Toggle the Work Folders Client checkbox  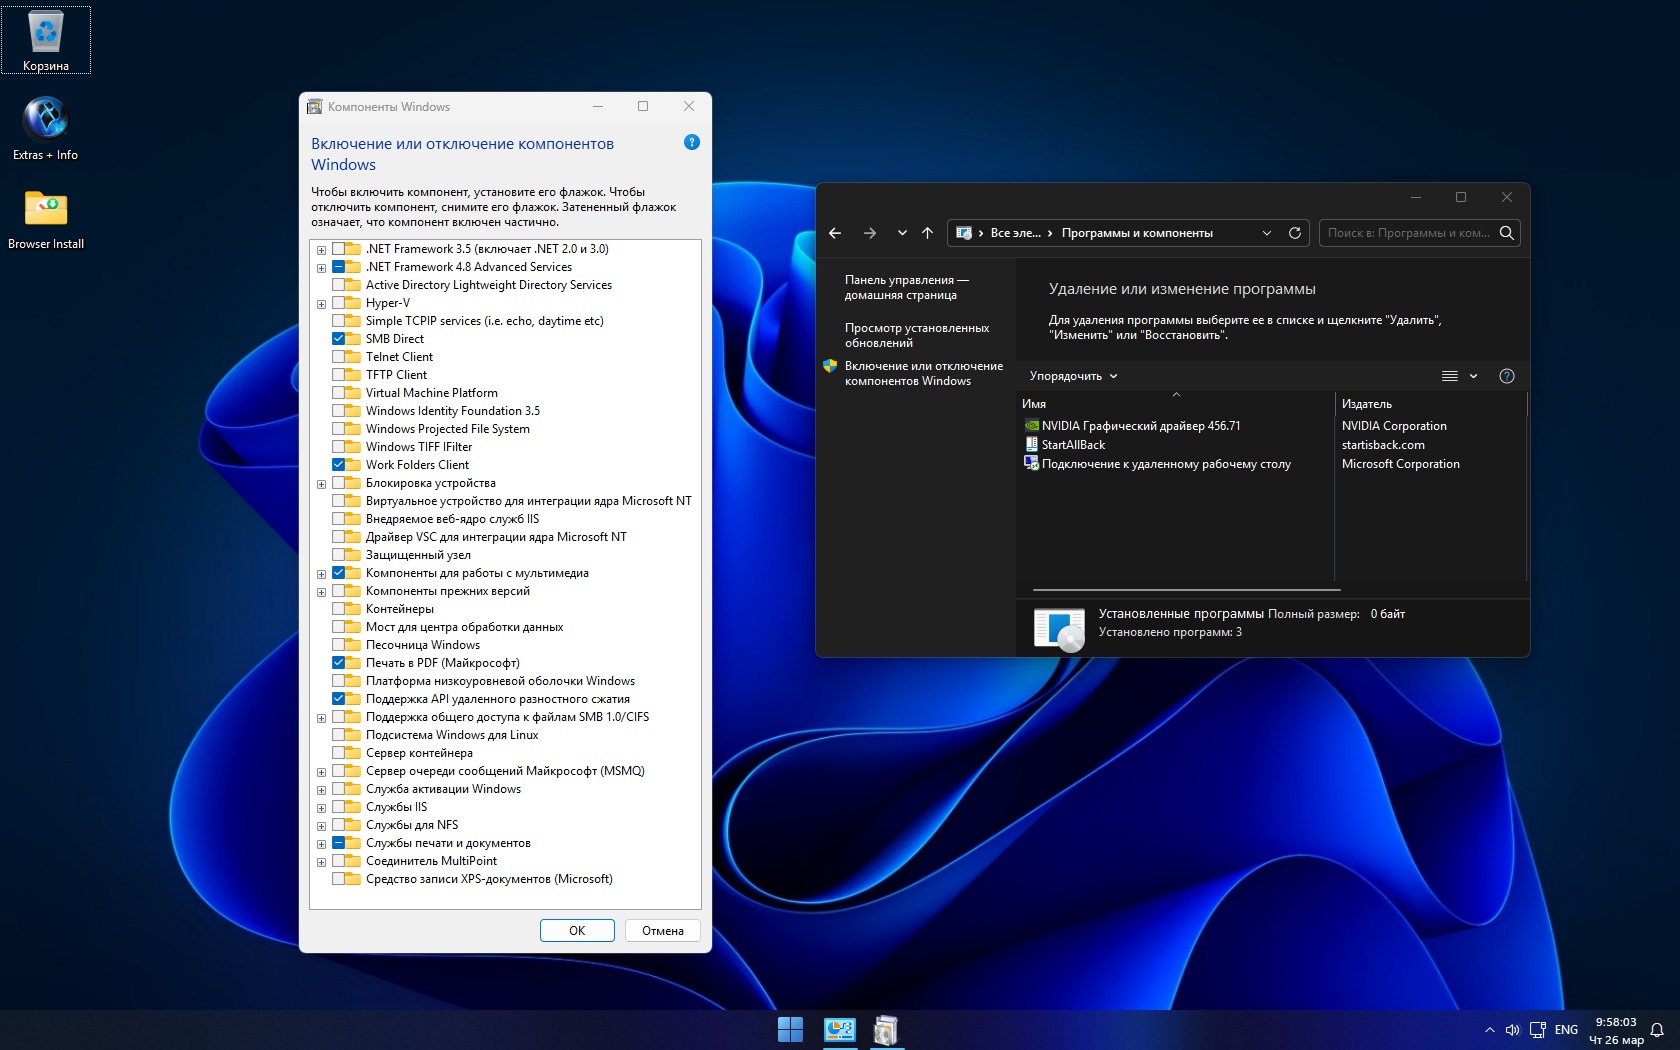pyautogui.click(x=339, y=465)
